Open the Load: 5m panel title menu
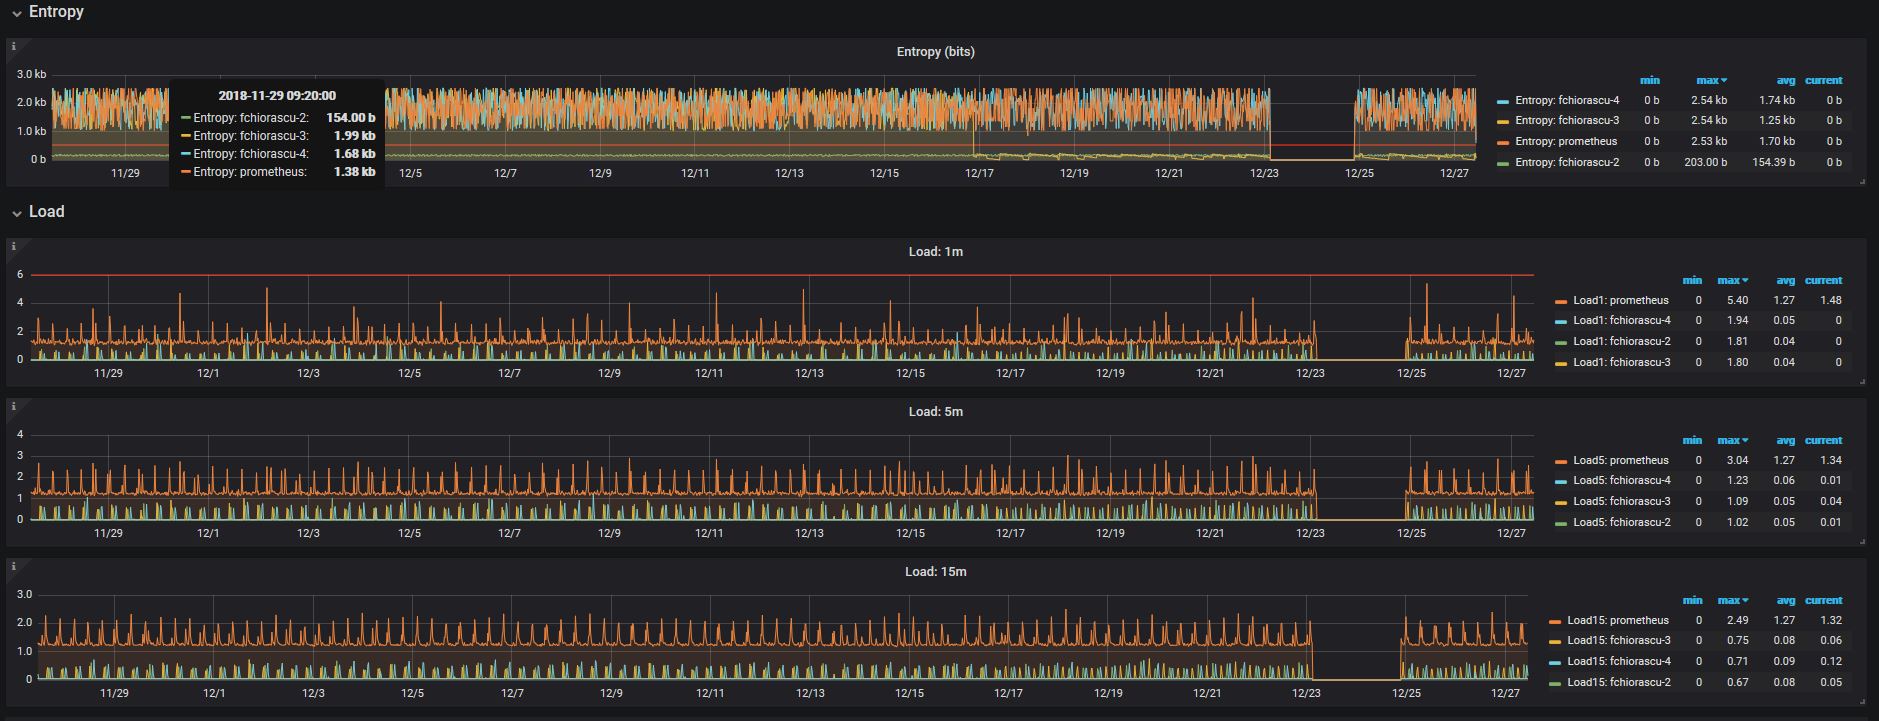This screenshot has height=721, width=1879. (935, 412)
